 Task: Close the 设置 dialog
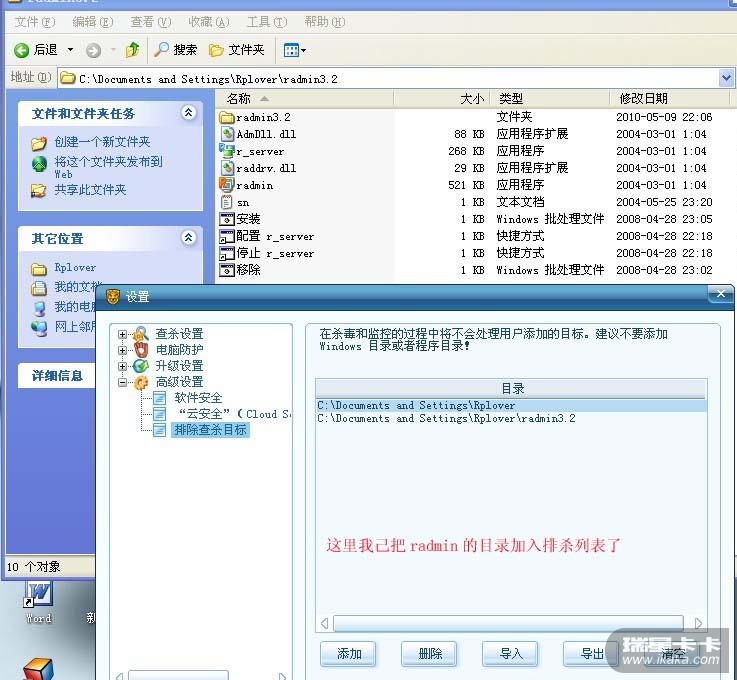point(720,294)
